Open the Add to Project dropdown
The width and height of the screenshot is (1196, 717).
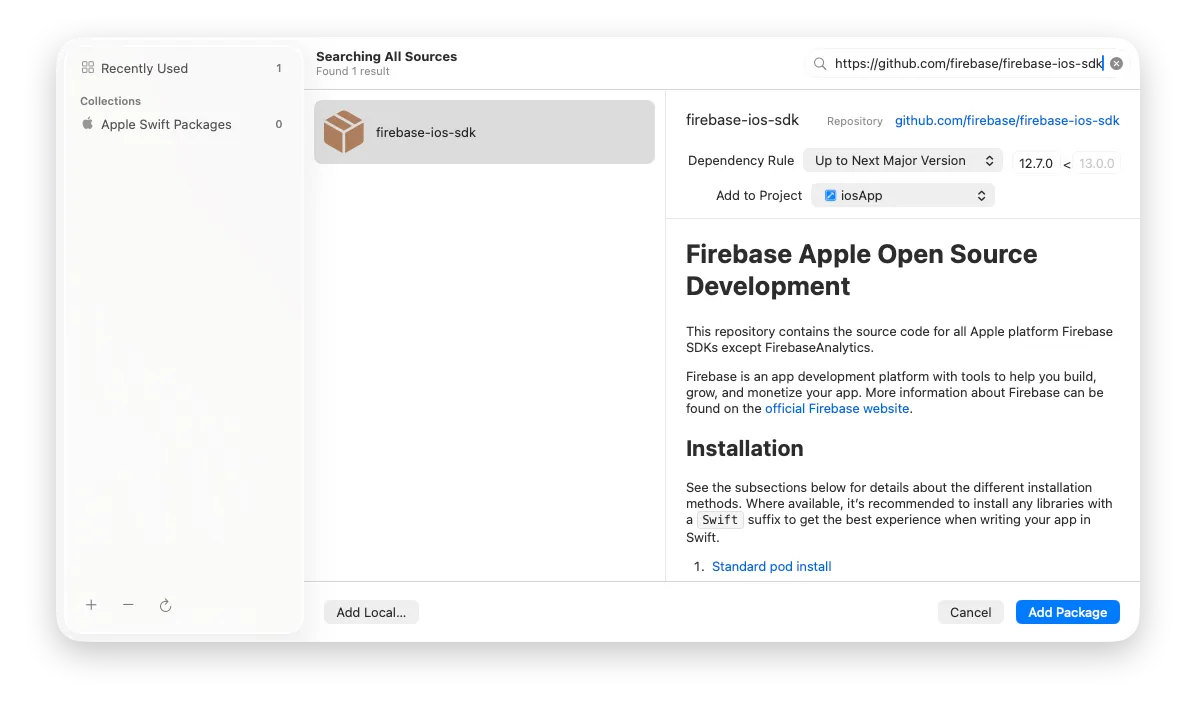pyautogui.click(x=902, y=195)
